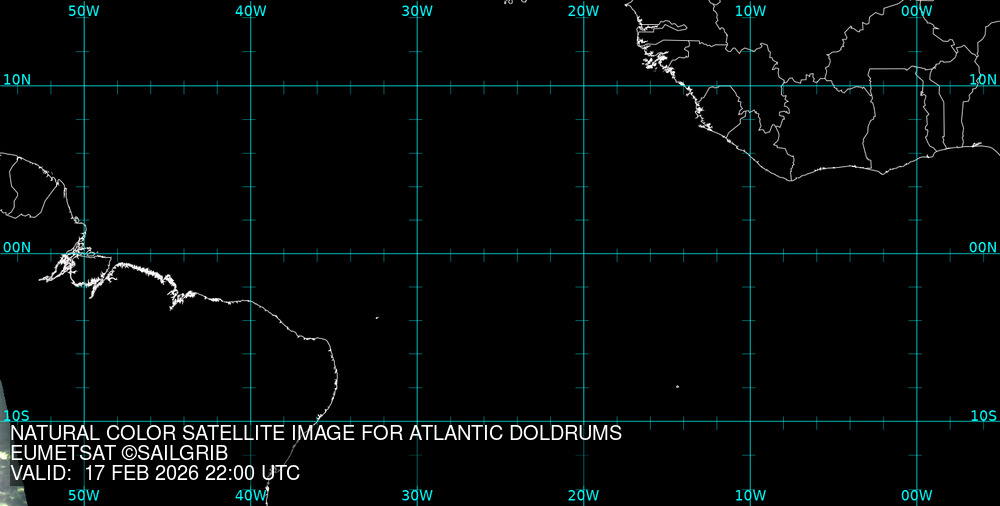Click the grid intersection of 10W and equator
The width and height of the screenshot is (1000, 506).
click(750, 253)
